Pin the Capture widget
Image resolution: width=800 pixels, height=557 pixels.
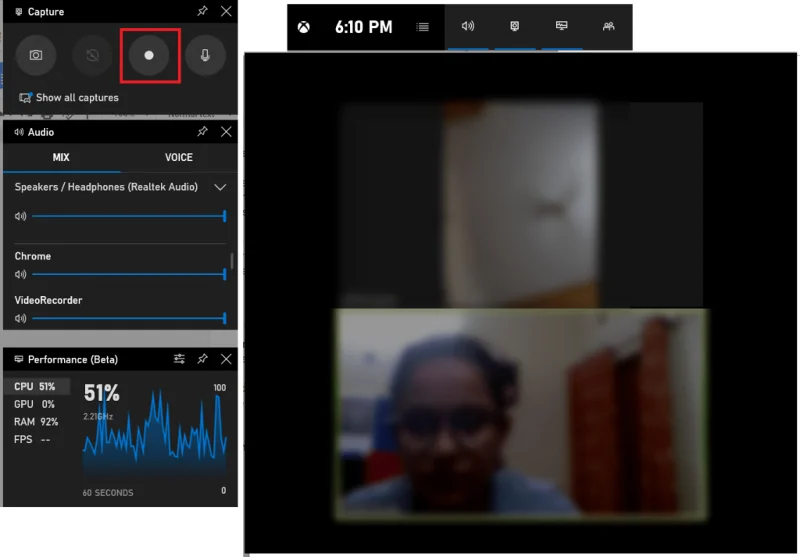[202, 11]
